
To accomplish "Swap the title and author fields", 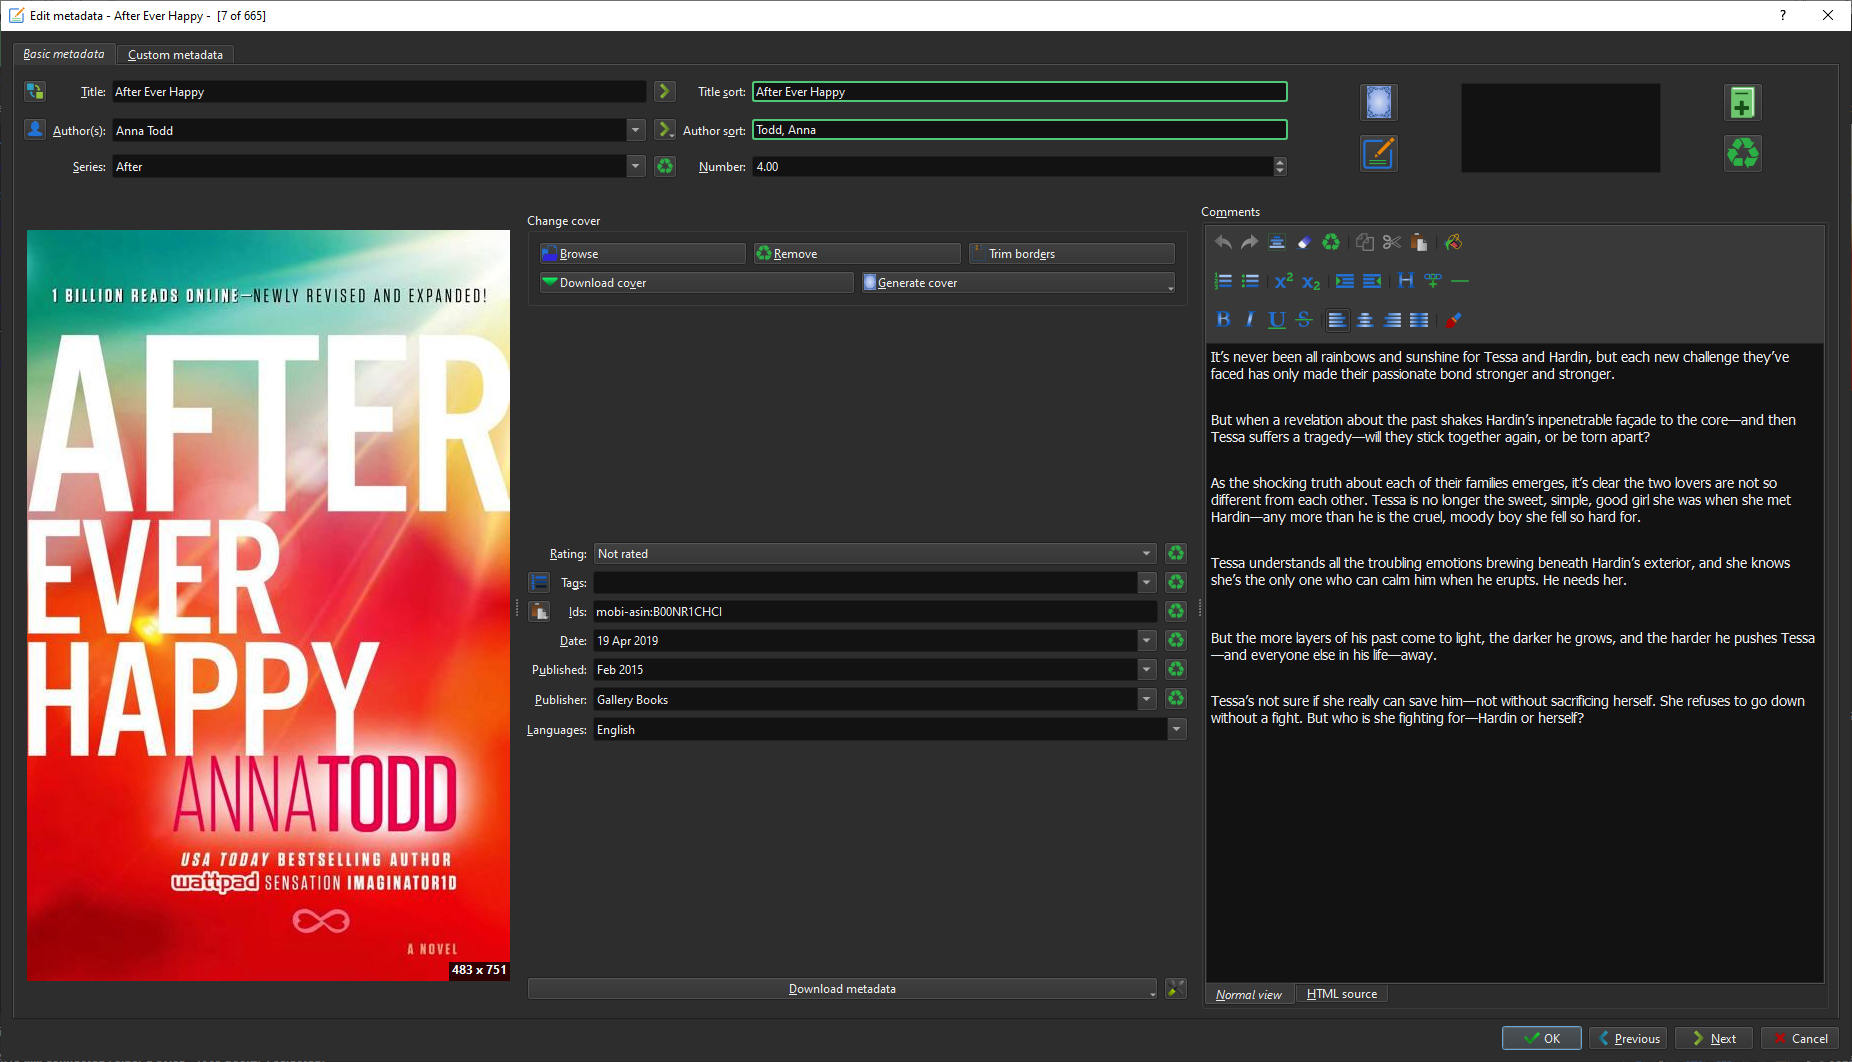I will pos(35,92).
